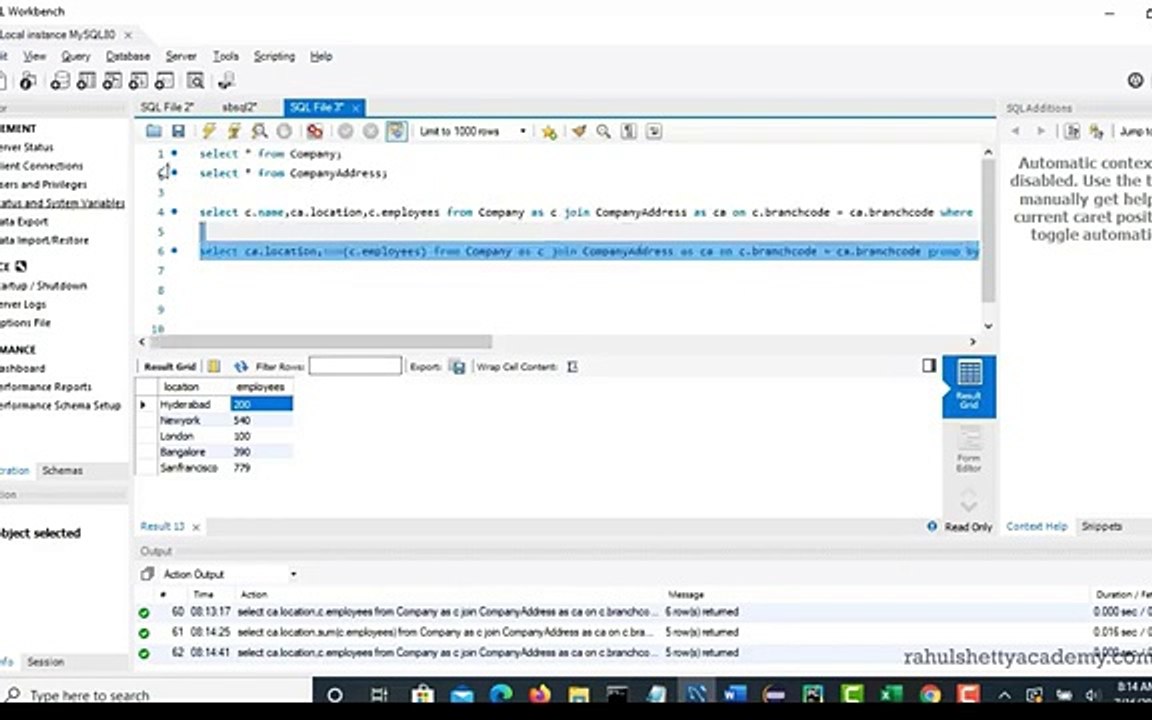This screenshot has width=1152, height=720.
Task: Click the new schema icon in the main toolbar
Action: [60, 81]
